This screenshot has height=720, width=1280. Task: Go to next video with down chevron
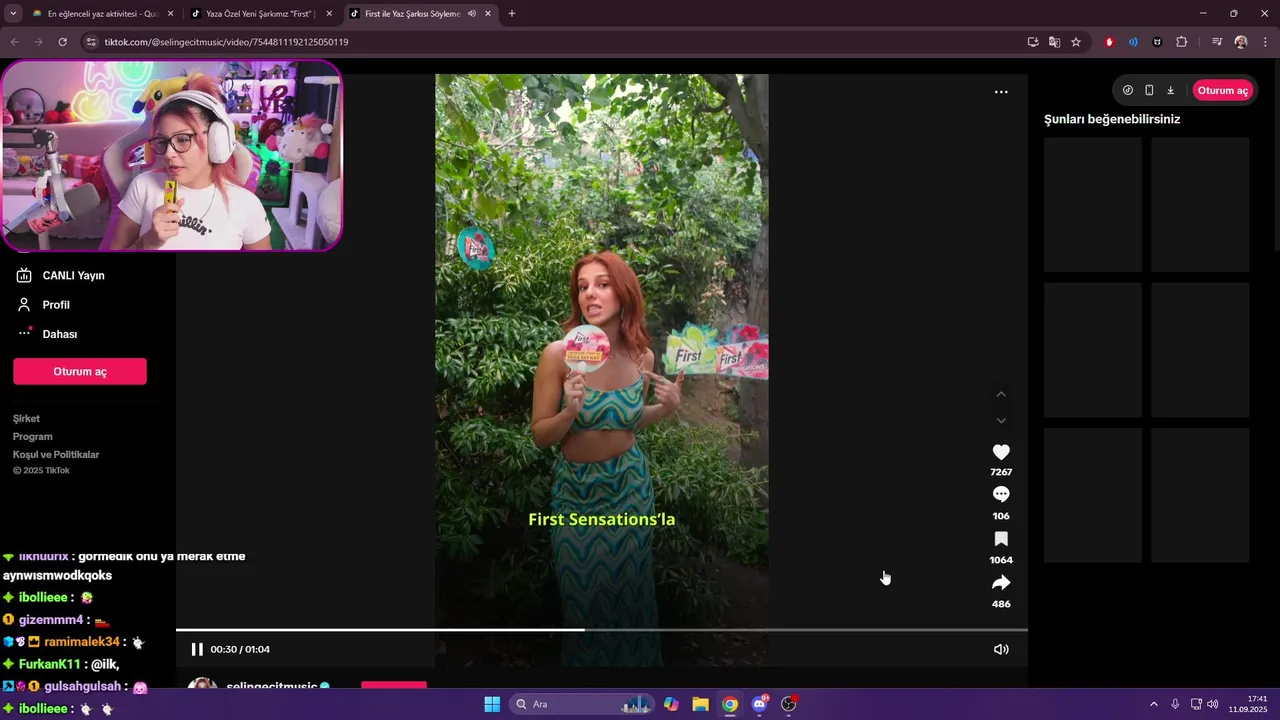1001,420
